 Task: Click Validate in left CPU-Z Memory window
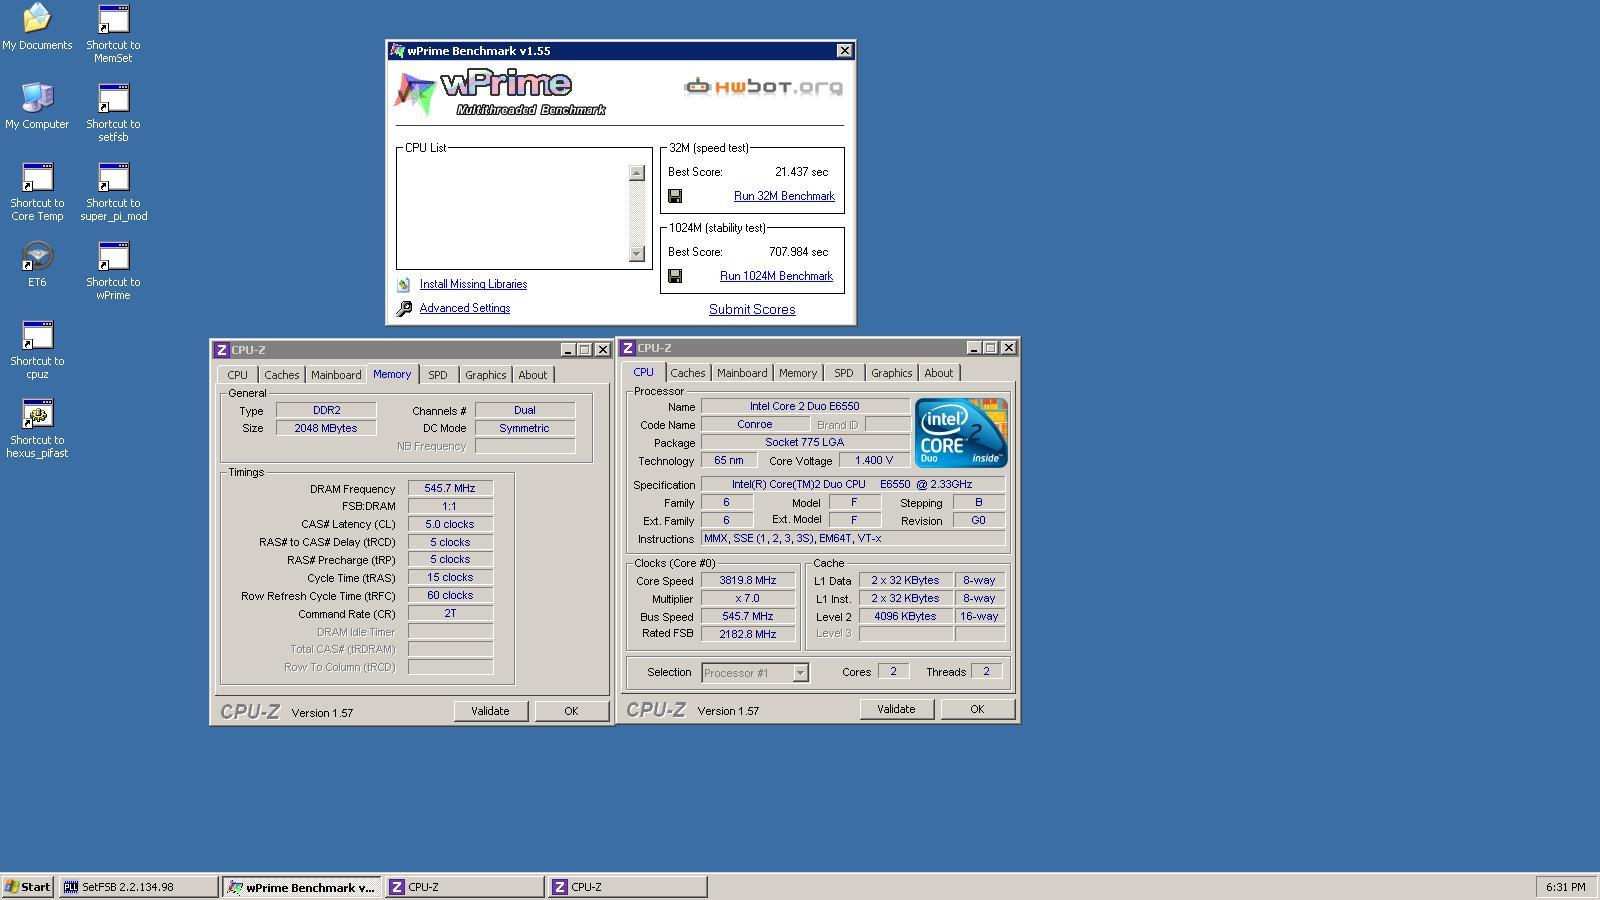click(x=490, y=711)
